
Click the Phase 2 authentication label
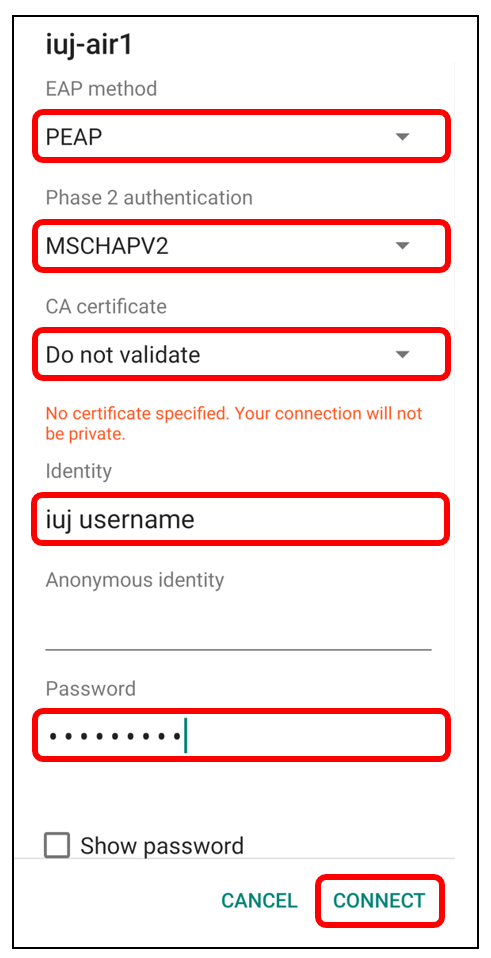149,198
